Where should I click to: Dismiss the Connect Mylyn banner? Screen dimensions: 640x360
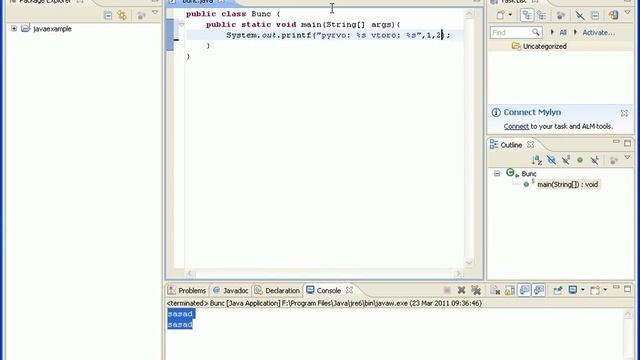(x=624, y=113)
